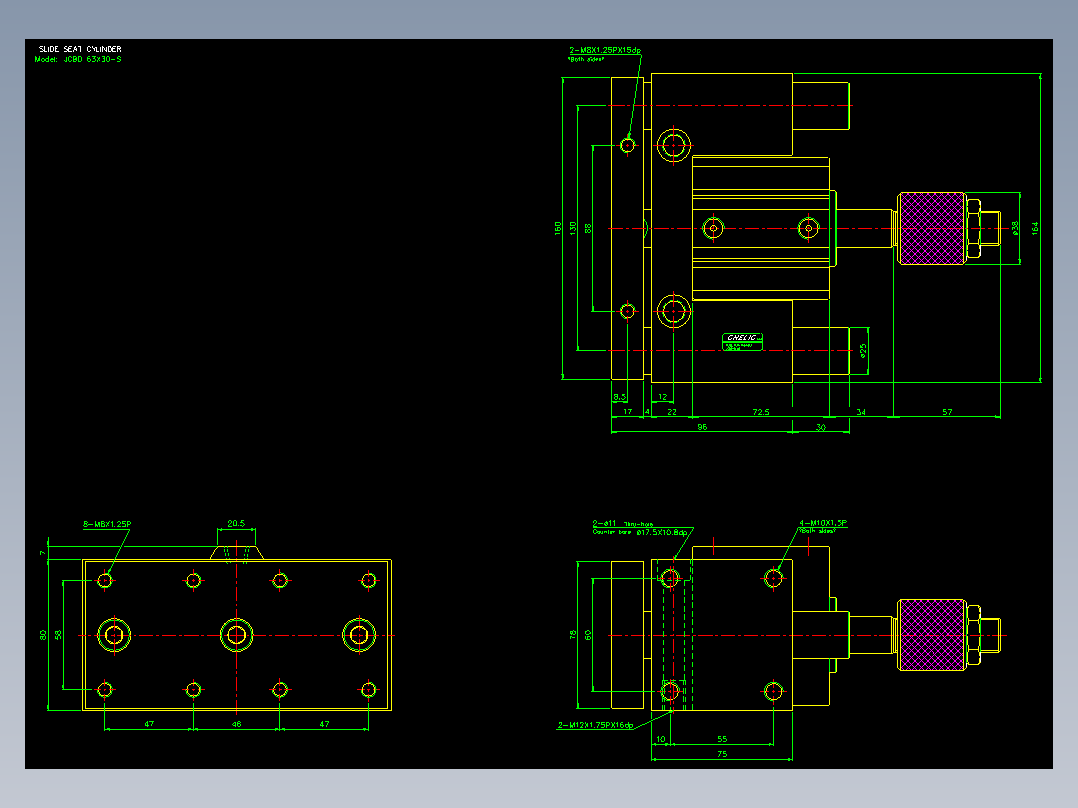The width and height of the screenshot is (1078, 808).
Task: Click the '80' vertical dimension
Action: click(43, 635)
